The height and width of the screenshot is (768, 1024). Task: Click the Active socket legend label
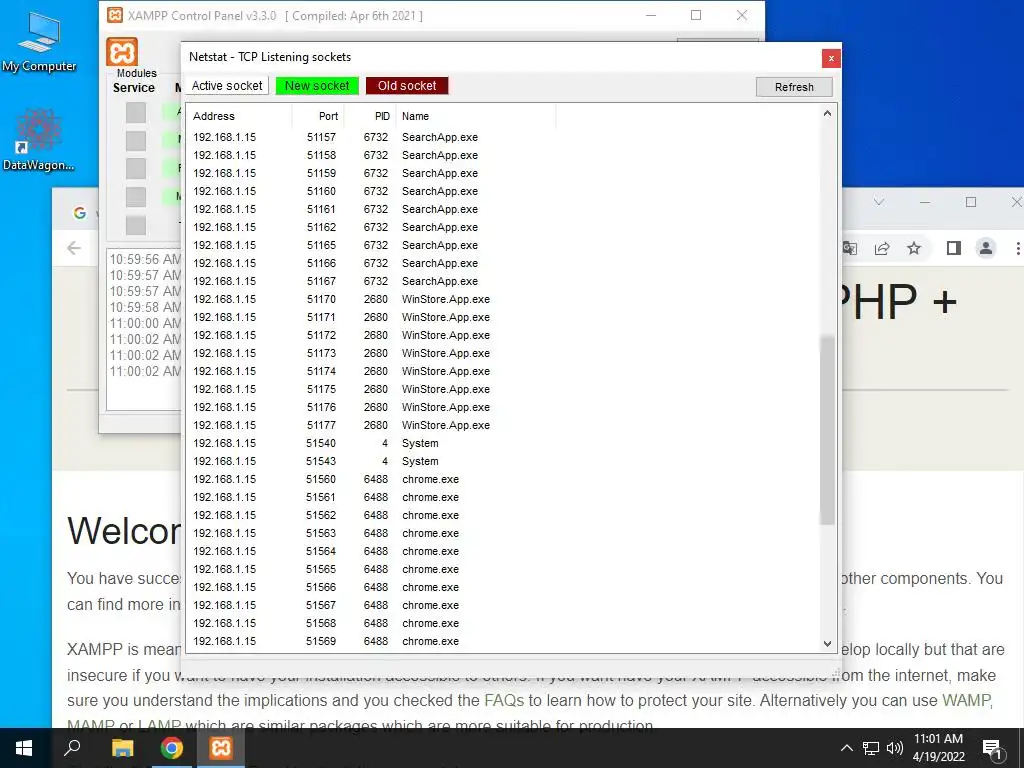pos(227,86)
